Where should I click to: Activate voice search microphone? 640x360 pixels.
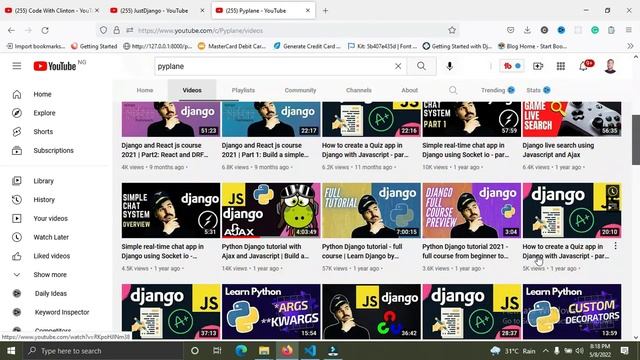[449, 66]
